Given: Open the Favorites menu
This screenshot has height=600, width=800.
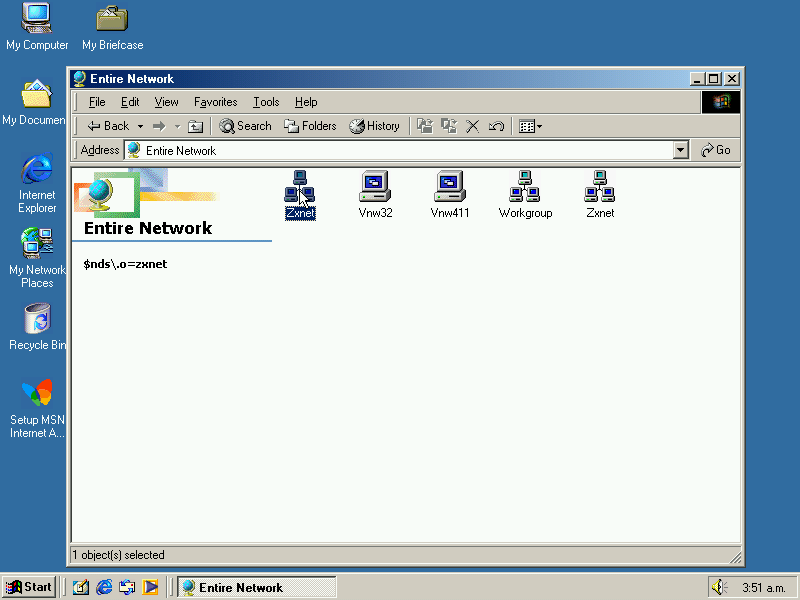Looking at the screenshot, I should (x=215, y=102).
